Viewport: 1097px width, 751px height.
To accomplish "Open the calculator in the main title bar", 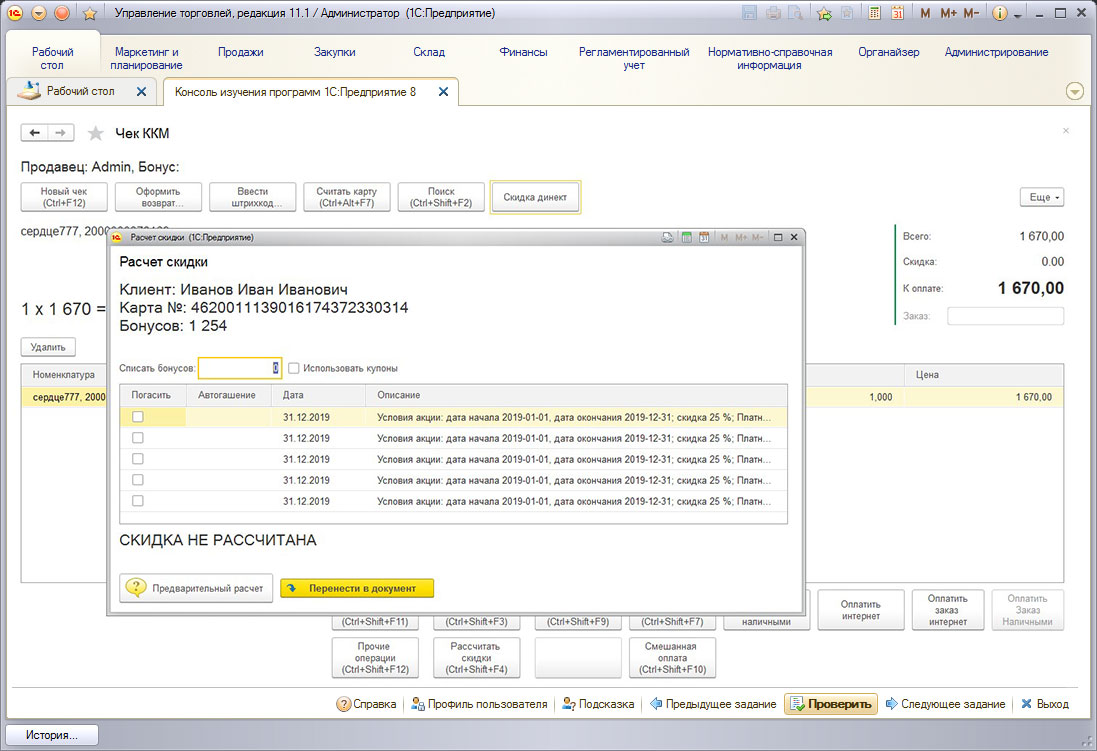I will [875, 14].
